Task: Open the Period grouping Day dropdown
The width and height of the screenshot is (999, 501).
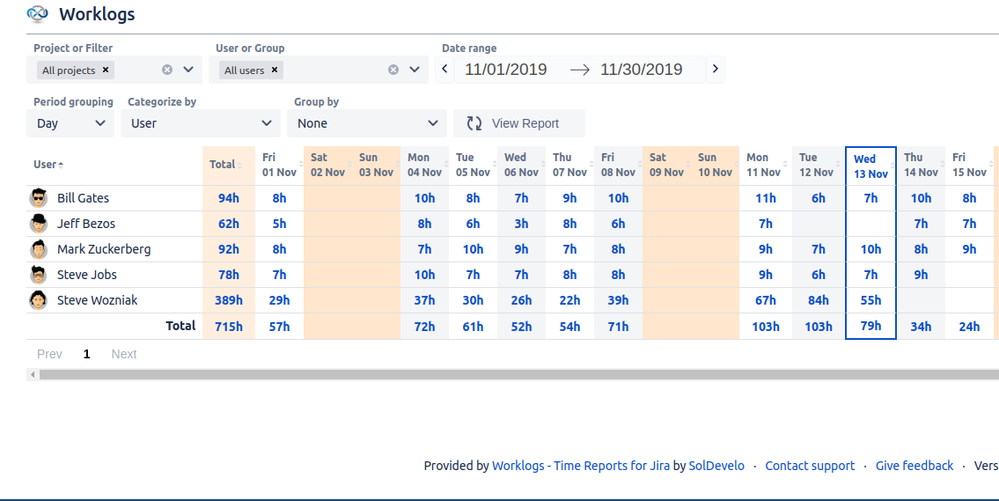Action: tap(70, 123)
